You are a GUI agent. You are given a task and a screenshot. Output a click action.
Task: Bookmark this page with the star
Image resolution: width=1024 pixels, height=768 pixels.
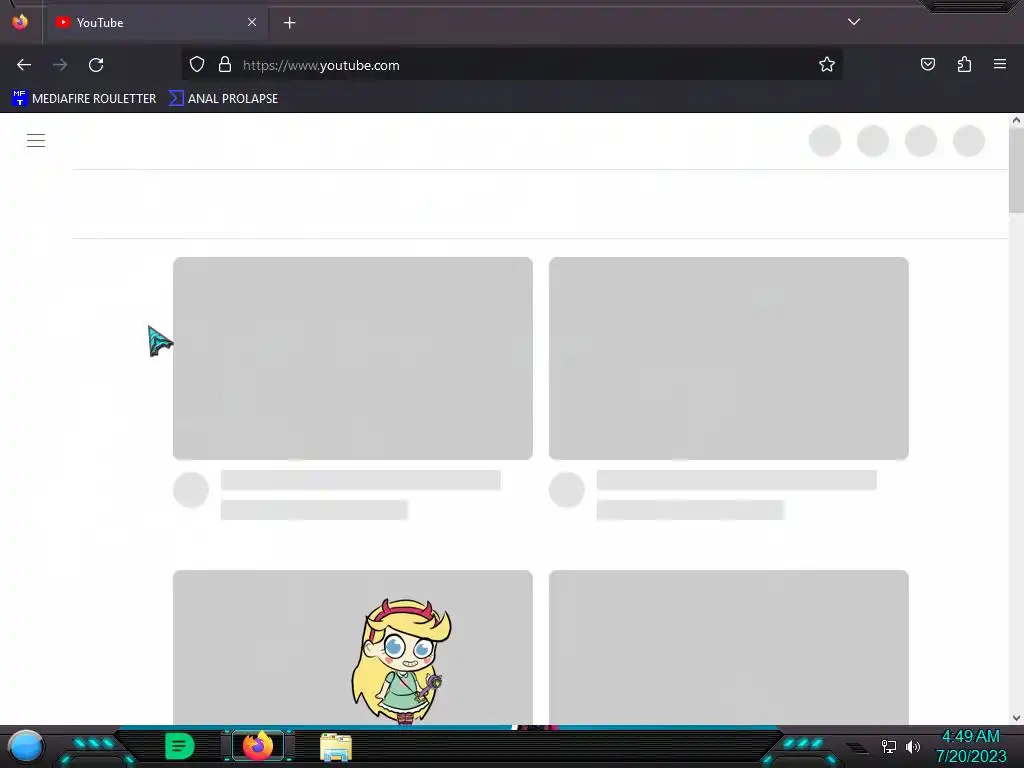click(x=827, y=64)
